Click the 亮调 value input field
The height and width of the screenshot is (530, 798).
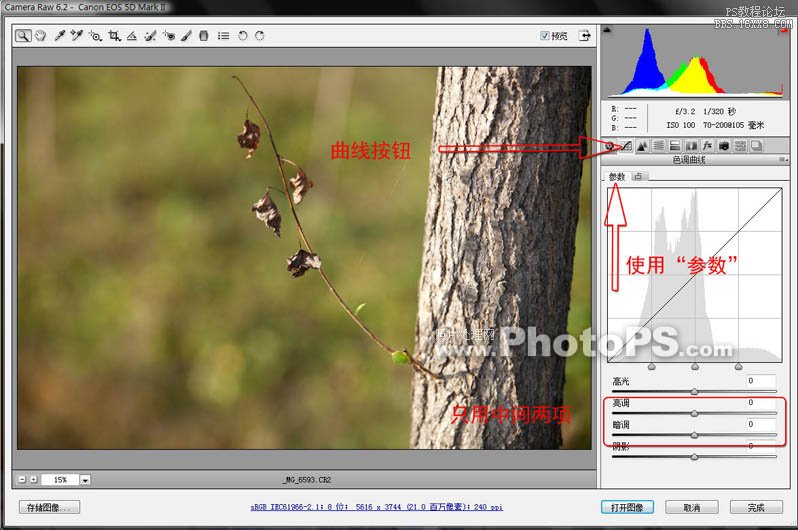[761, 403]
